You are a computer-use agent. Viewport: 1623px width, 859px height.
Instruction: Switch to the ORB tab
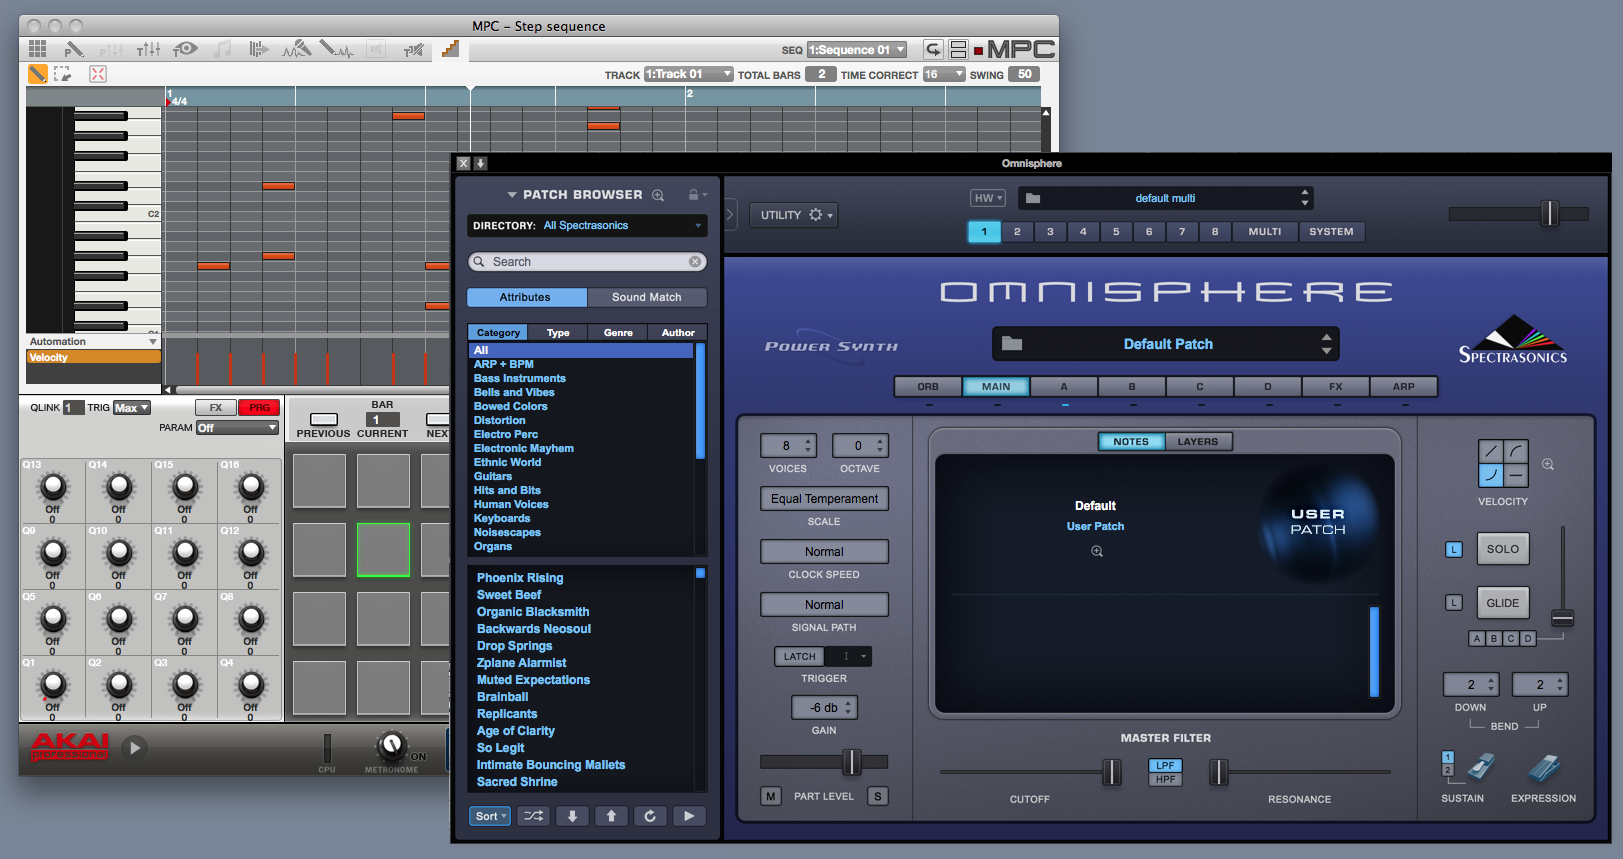928,387
